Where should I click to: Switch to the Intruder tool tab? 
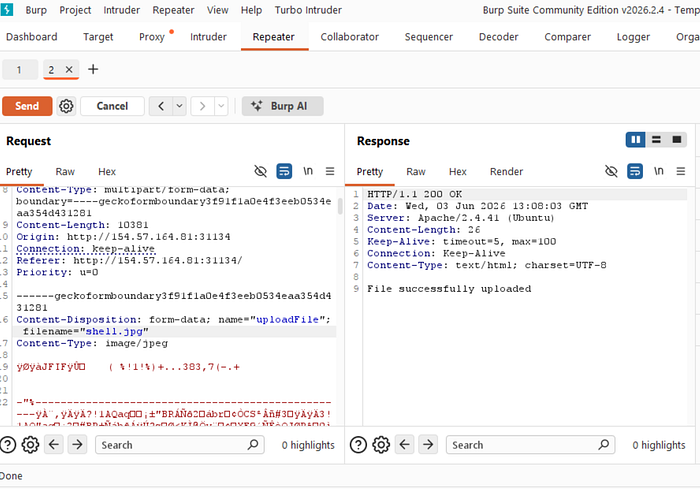pyautogui.click(x=208, y=37)
